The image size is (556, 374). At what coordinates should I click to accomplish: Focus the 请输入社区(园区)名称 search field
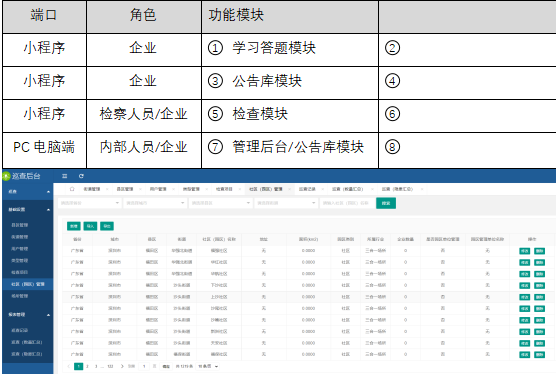[x=348, y=203]
